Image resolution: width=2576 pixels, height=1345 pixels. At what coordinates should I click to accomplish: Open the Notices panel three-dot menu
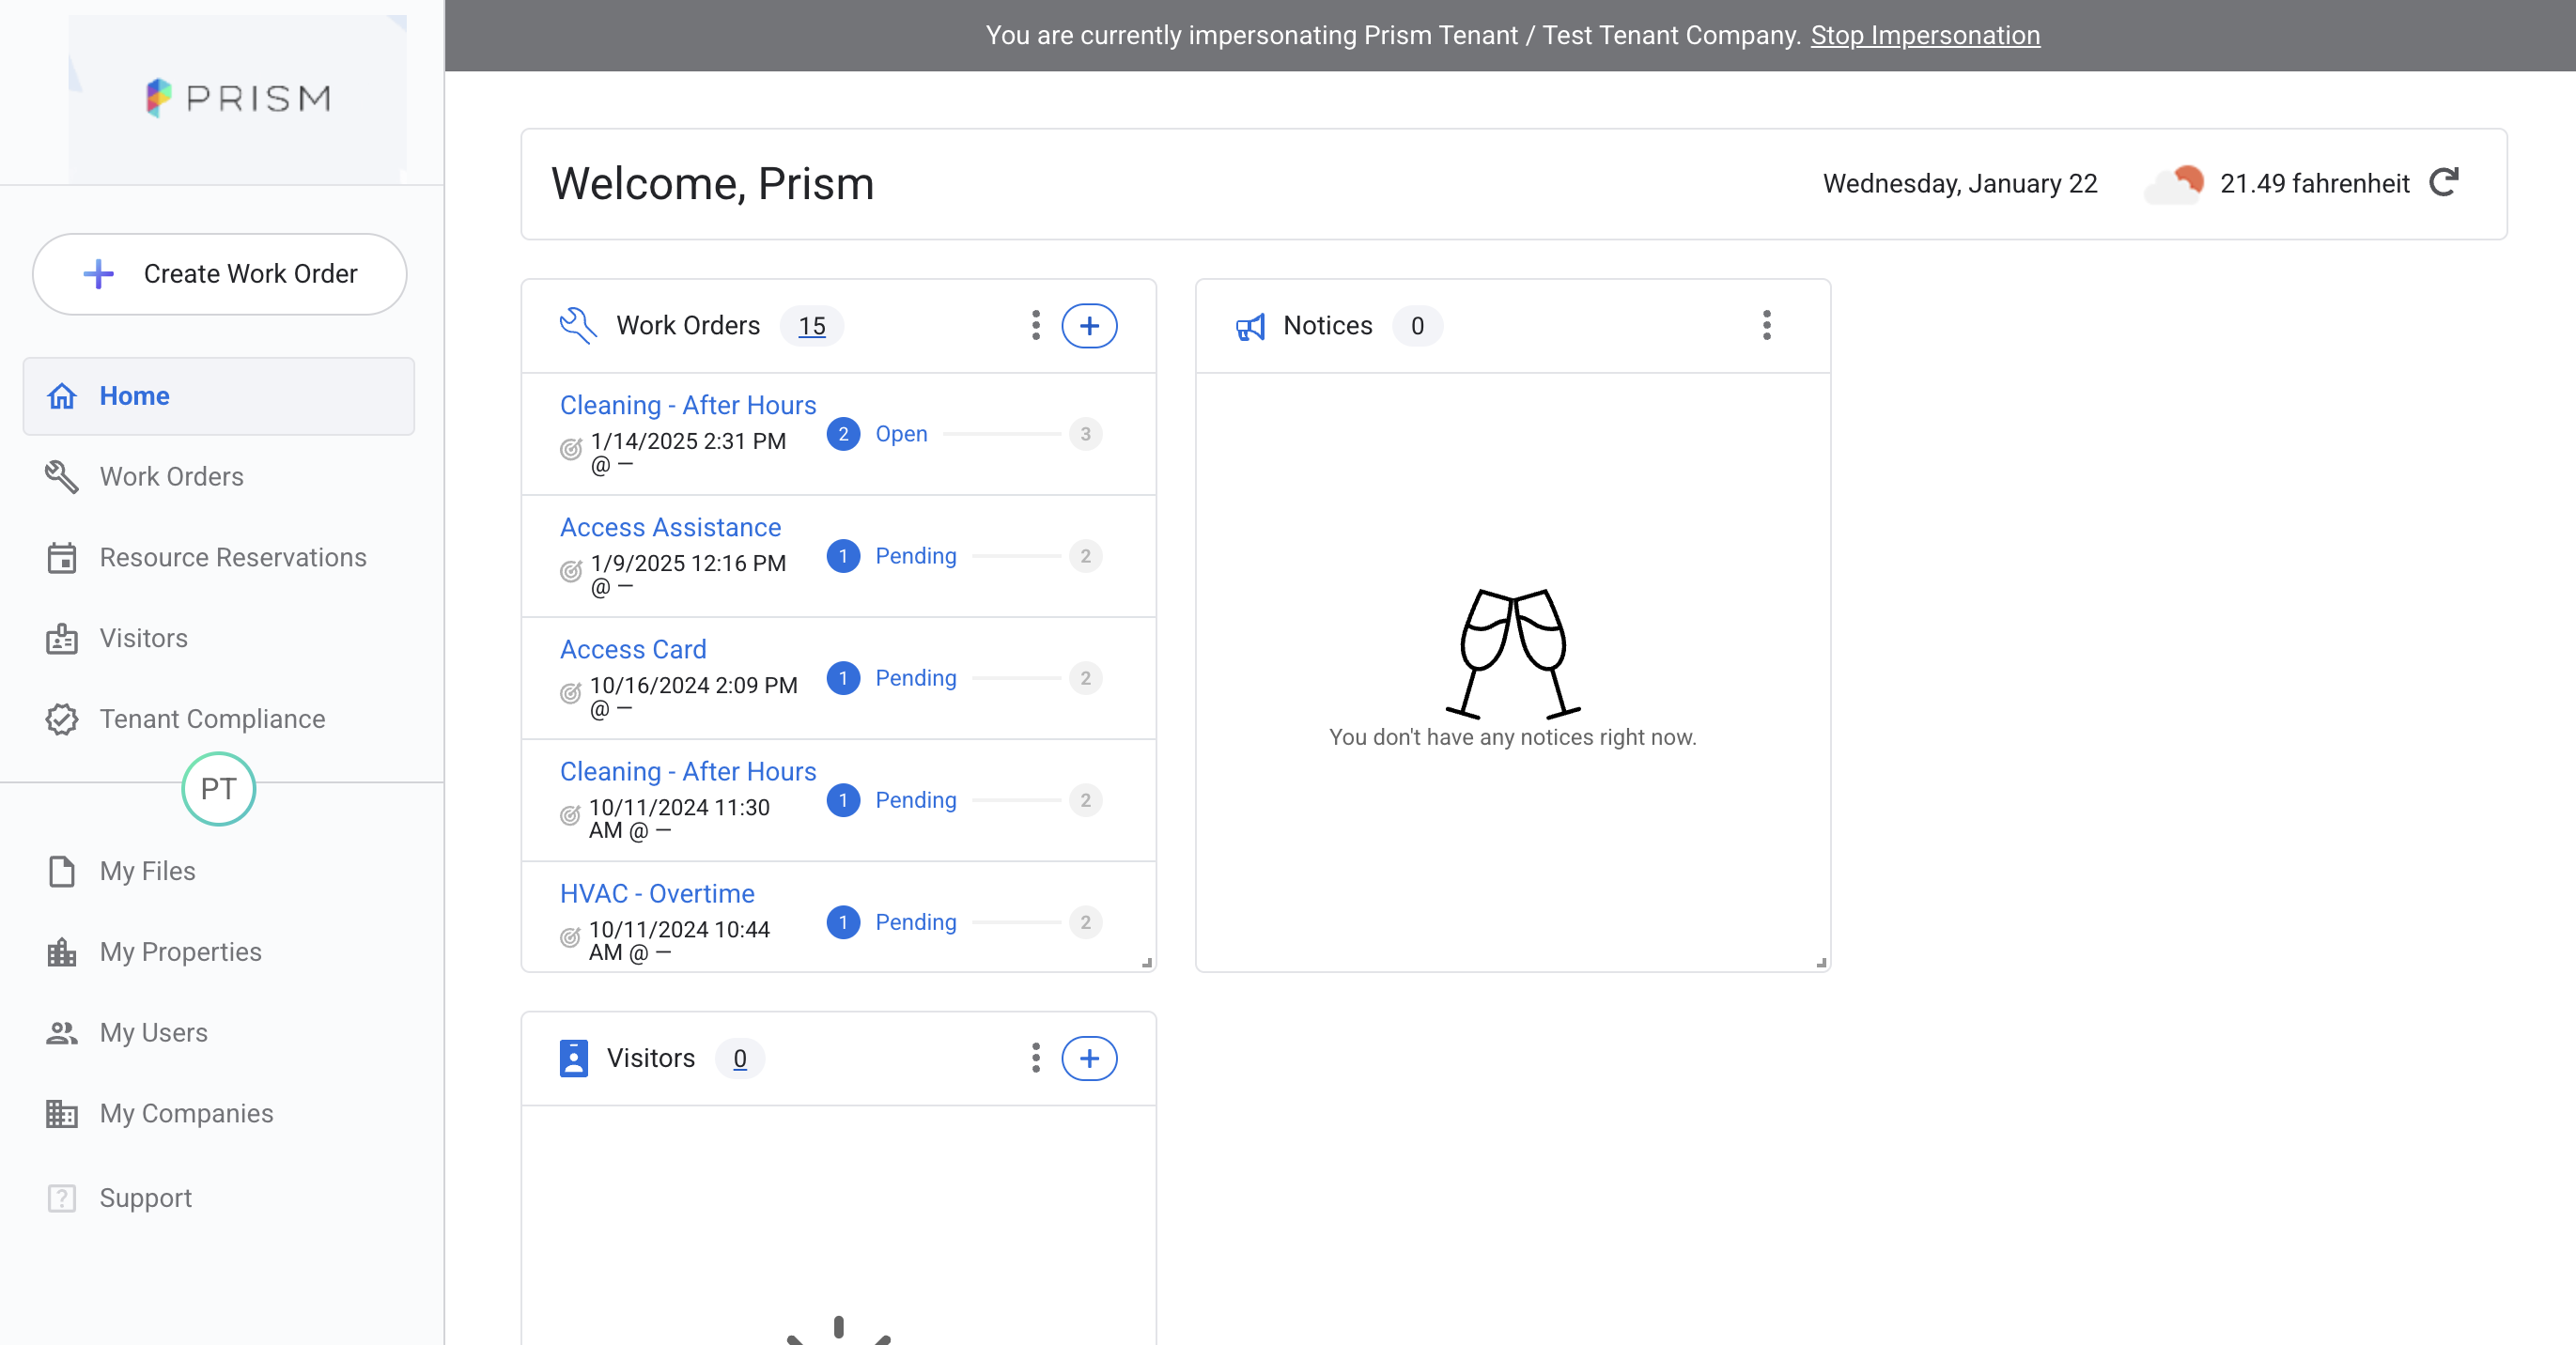[x=1767, y=326]
